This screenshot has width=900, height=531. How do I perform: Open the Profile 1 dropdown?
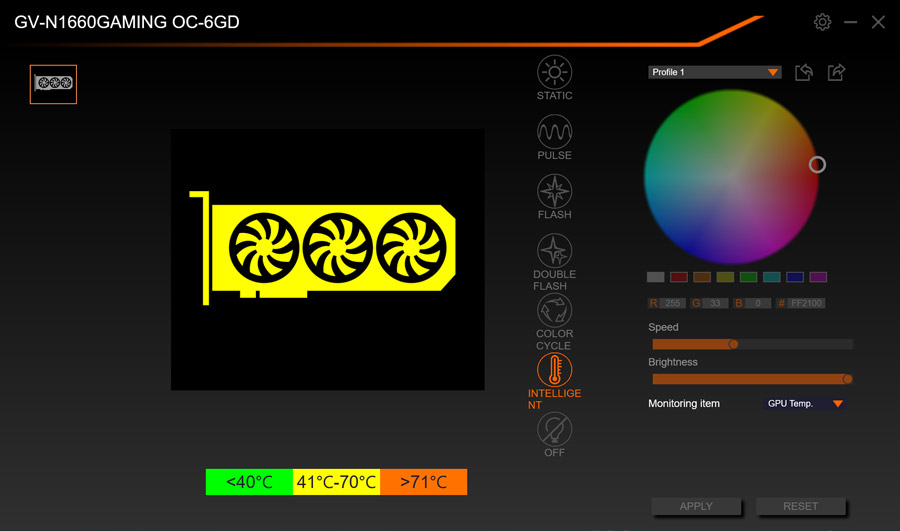tap(715, 72)
